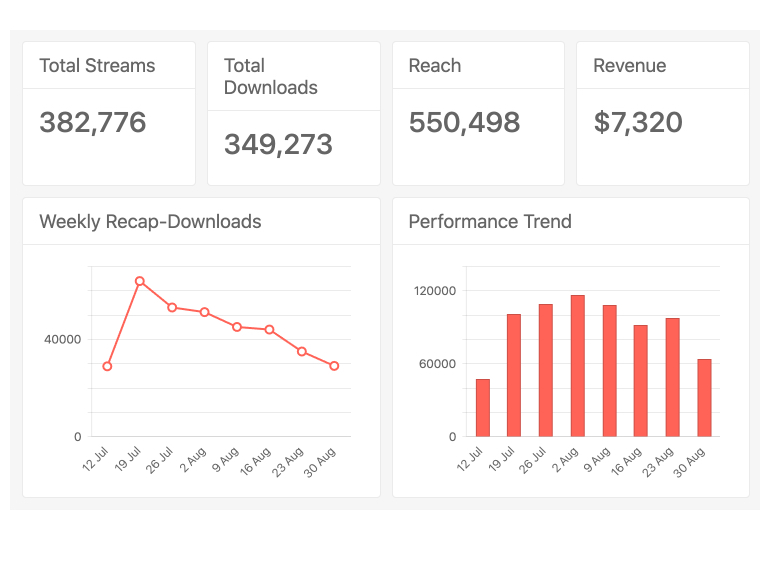Click the 30 Aug bar in Performance Trend
The width and height of the screenshot is (770, 570).
coord(704,398)
